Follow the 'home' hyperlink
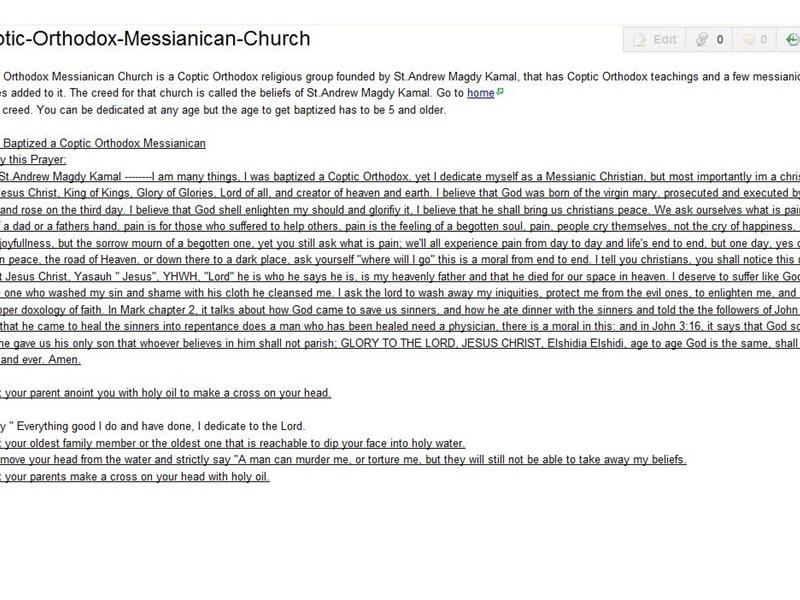 481,93
